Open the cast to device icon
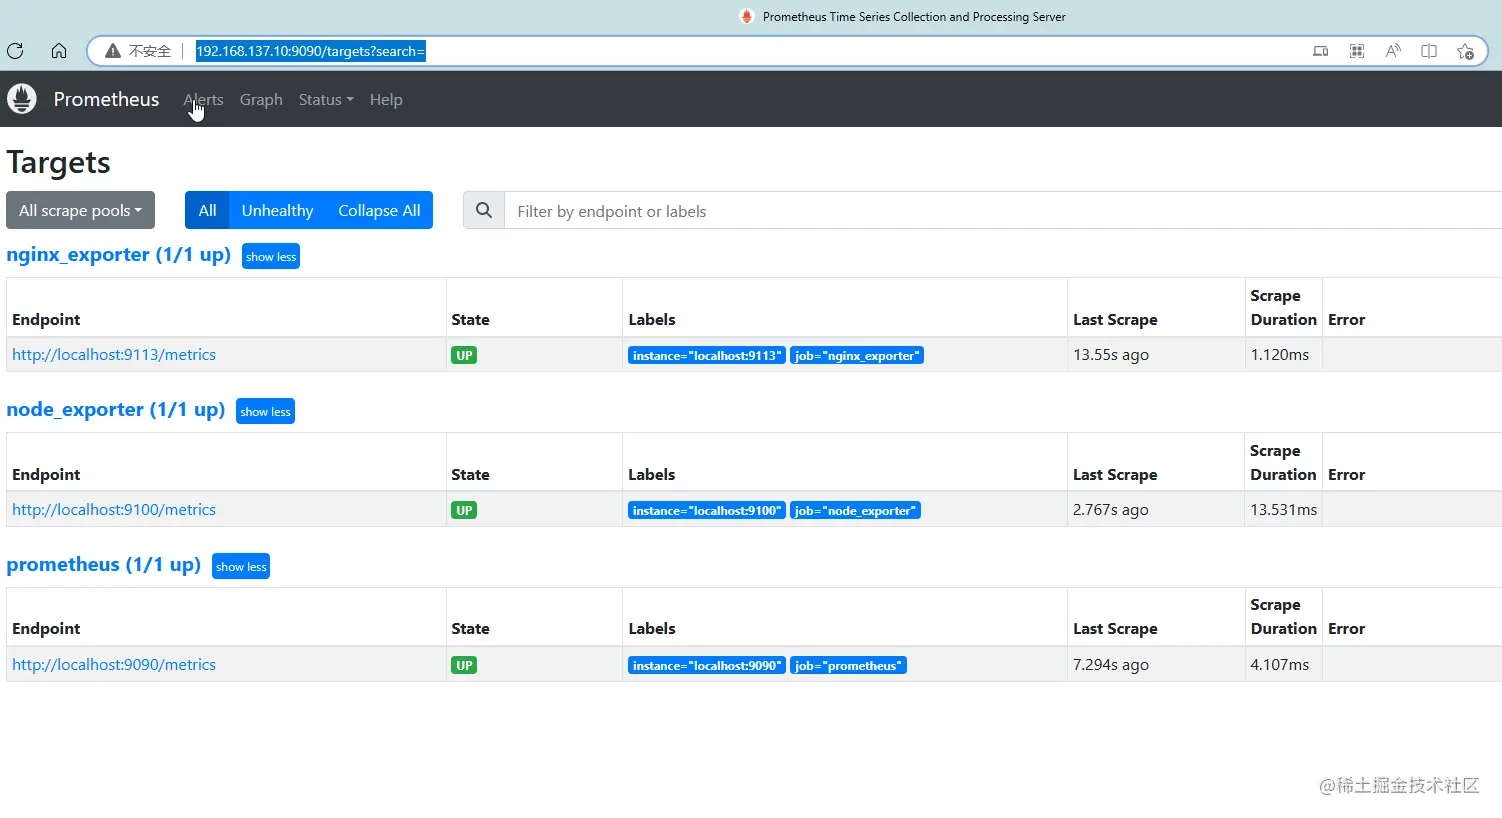This screenshot has height=818, width=1502. coord(1321,51)
